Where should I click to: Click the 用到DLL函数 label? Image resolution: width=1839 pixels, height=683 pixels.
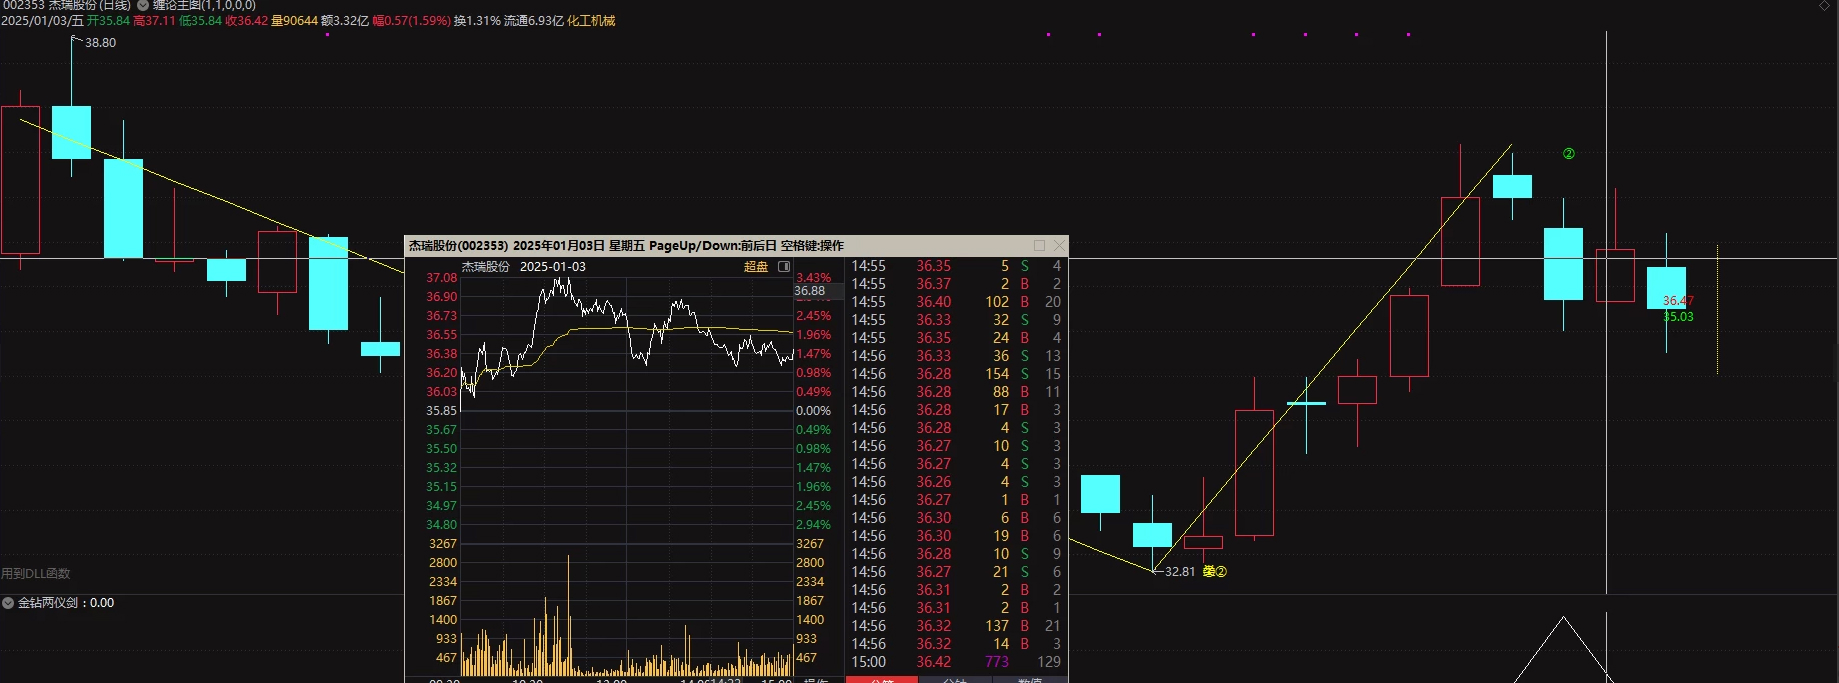36,574
